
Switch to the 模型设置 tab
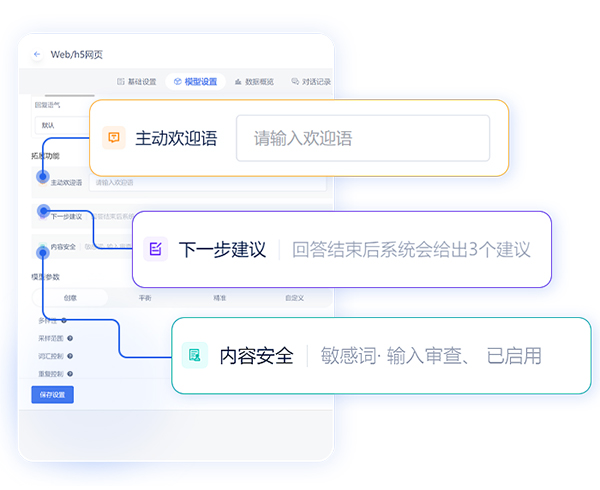coord(195,81)
